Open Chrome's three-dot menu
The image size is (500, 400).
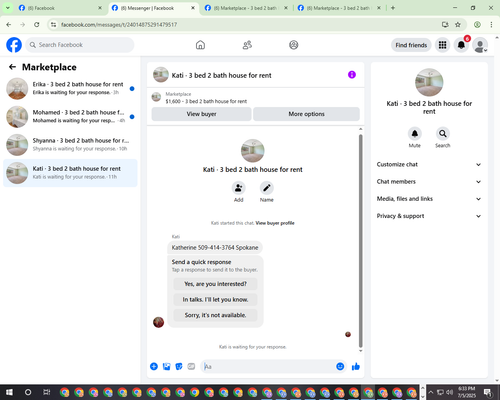coord(491,24)
